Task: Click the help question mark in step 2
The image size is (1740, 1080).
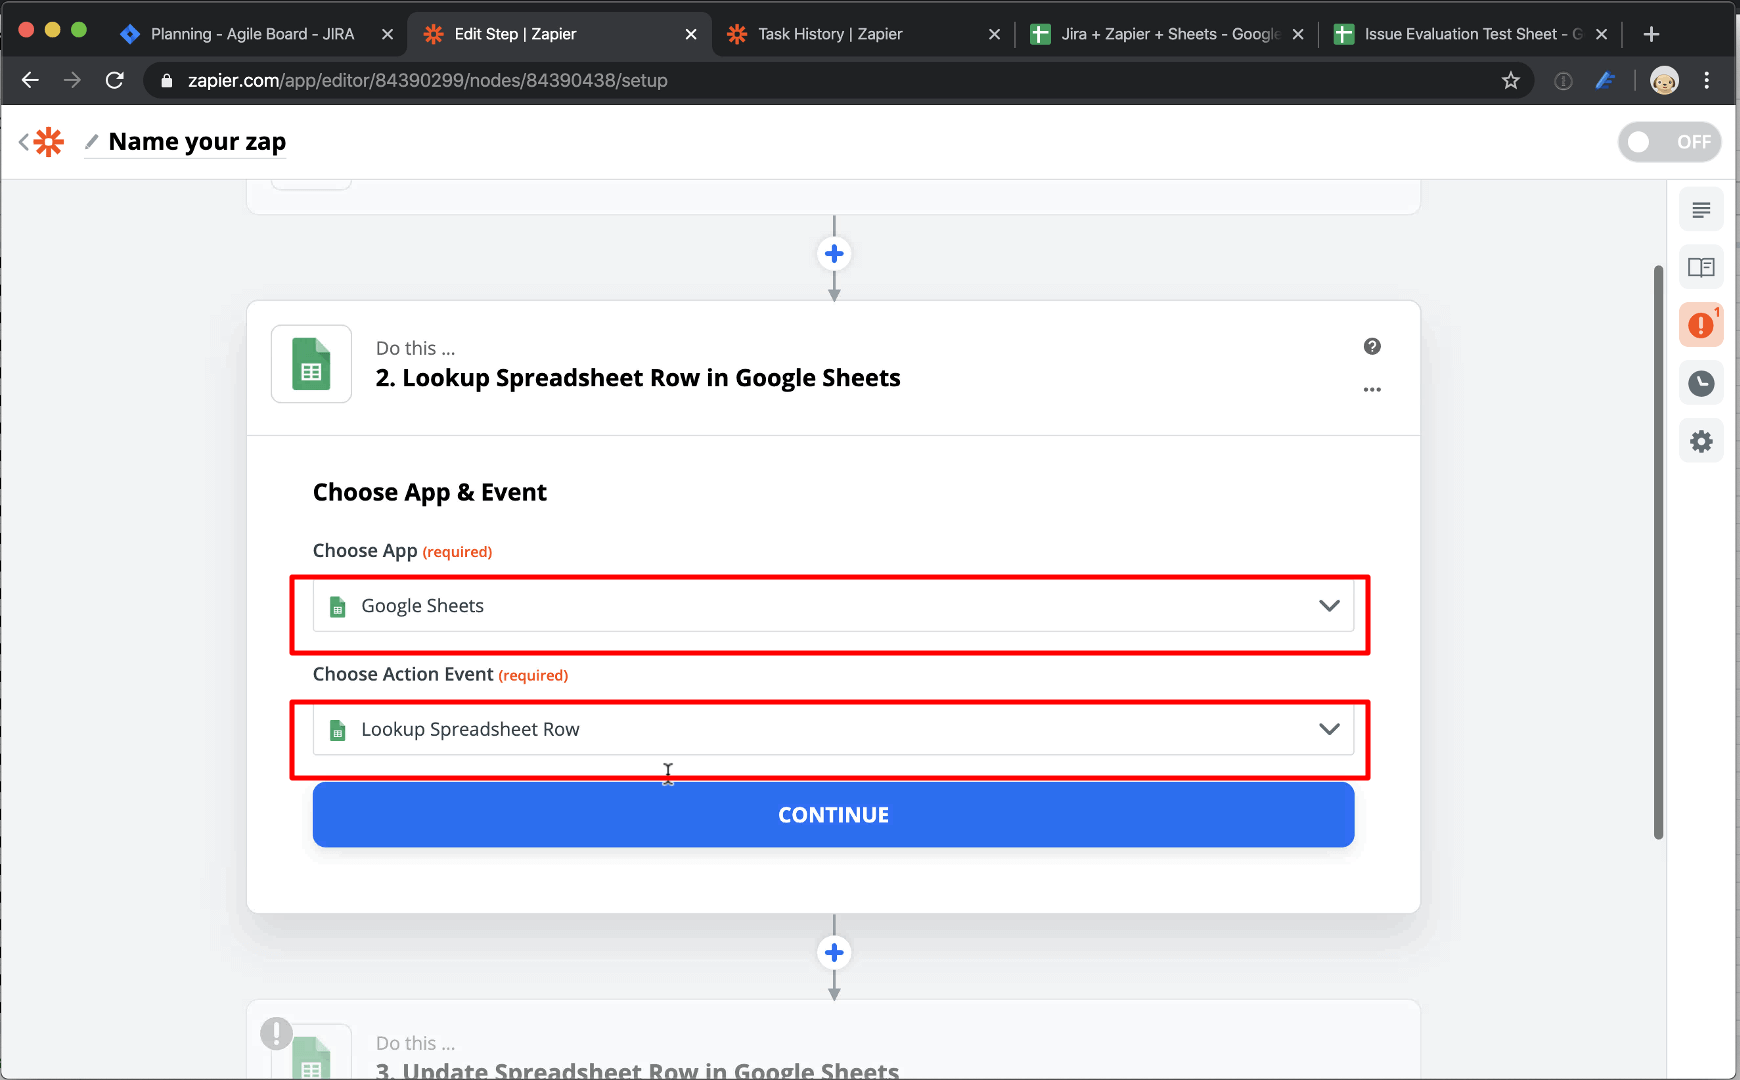Action: pyautogui.click(x=1372, y=346)
